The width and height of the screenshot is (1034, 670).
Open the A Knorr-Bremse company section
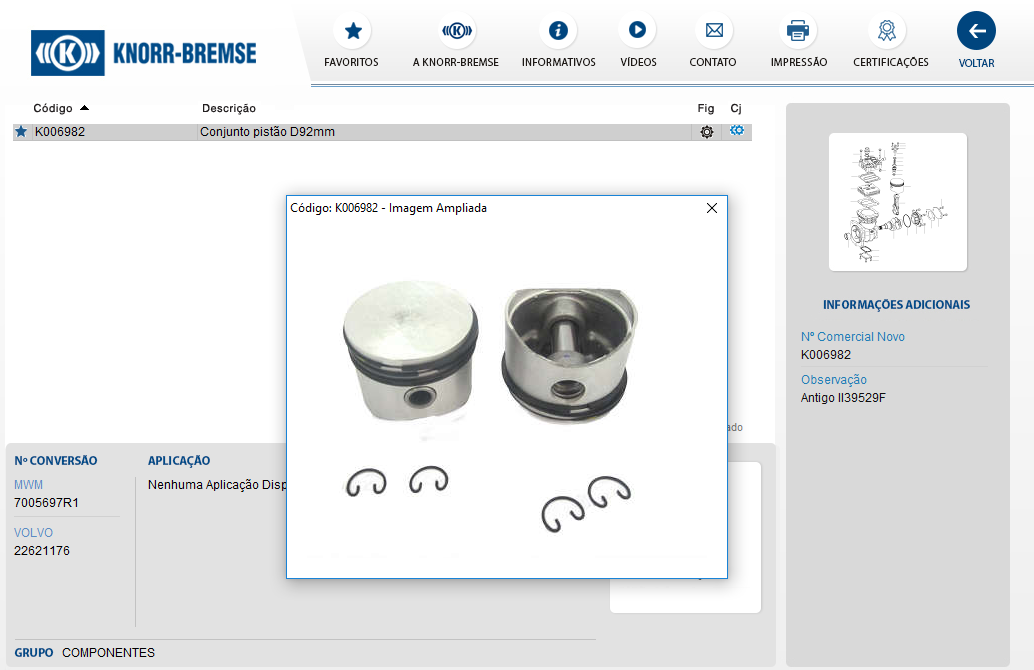coord(456,31)
